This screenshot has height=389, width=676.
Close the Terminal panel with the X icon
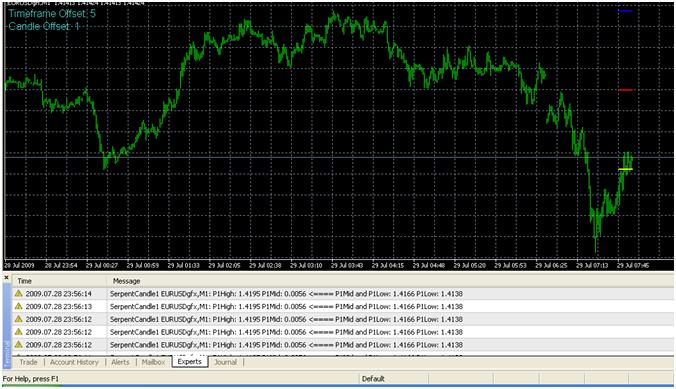[6, 278]
